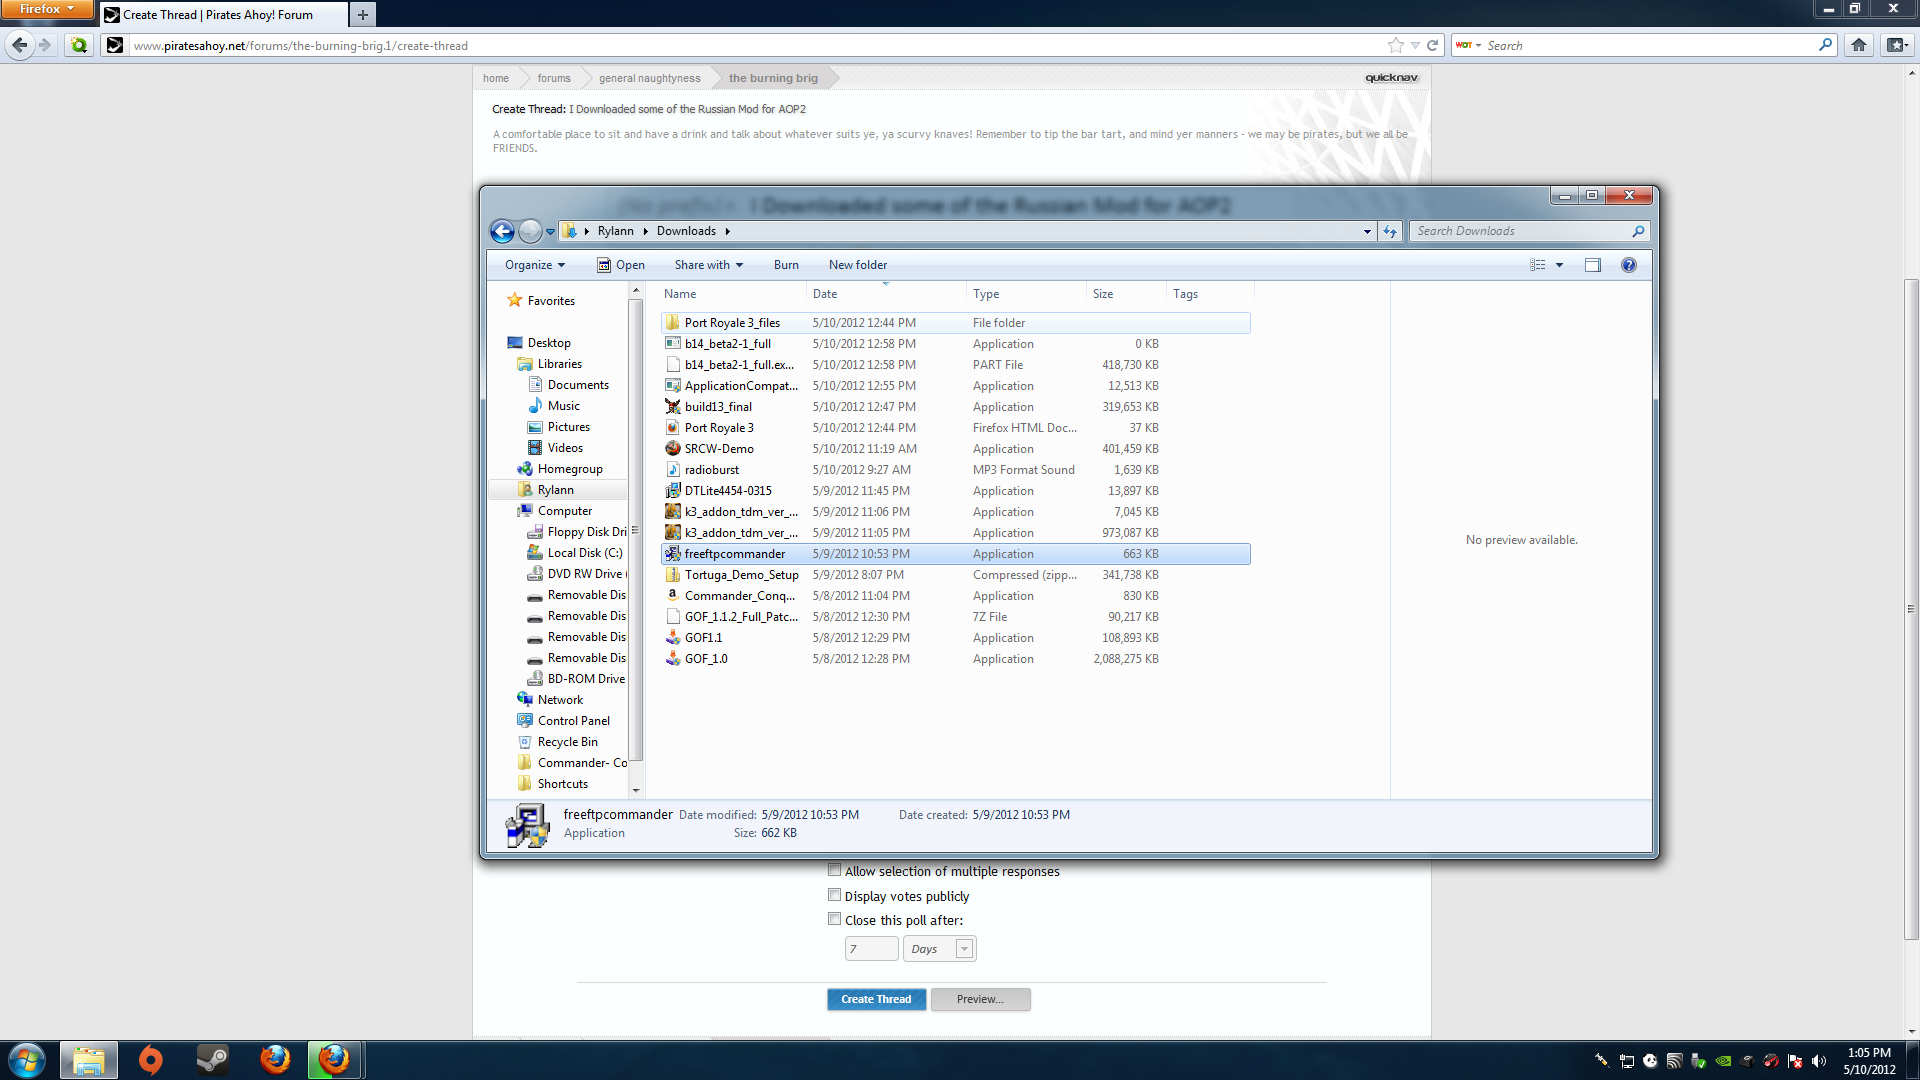The width and height of the screenshot is (1920, 1080).
Task: Click the Create Thread button
Action: coord(876,999)
